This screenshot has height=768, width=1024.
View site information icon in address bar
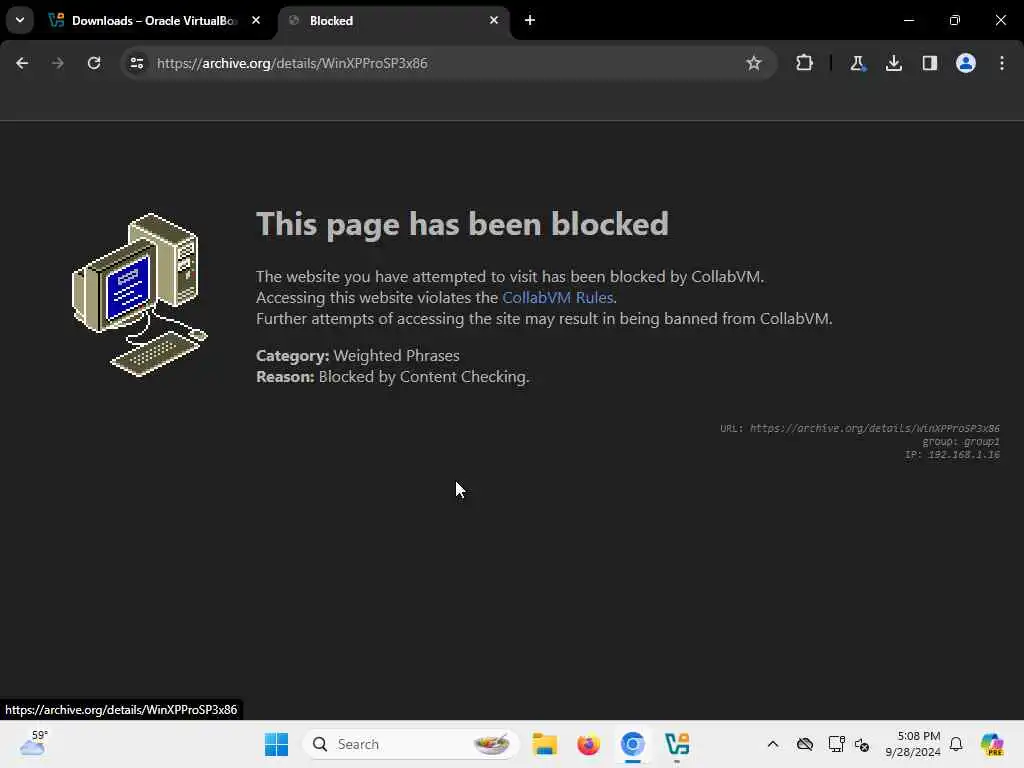pyautogui.click(x=136, y=63)
